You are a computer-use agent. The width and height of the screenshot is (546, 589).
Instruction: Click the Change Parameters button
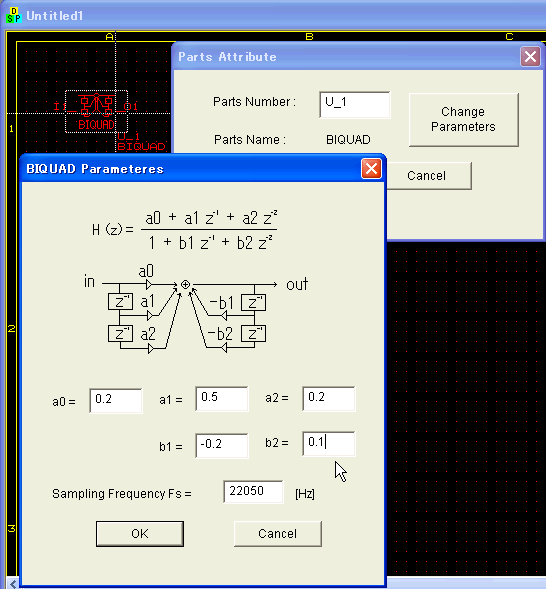pos(463,119)
